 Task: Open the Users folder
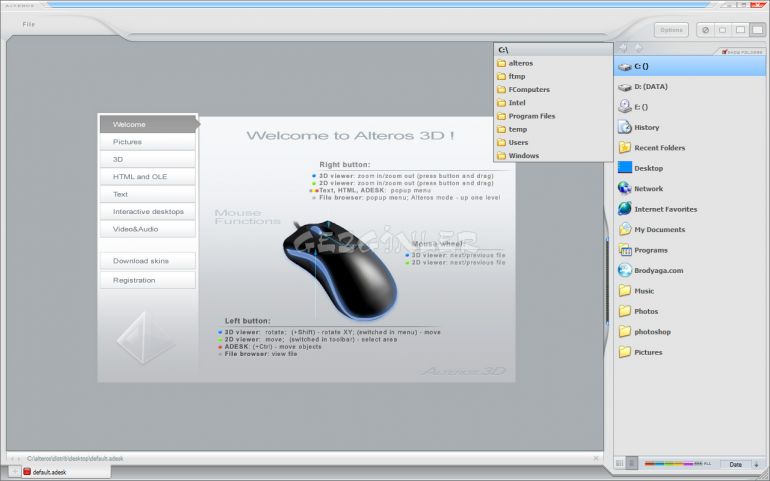click(x=553, y=142)
